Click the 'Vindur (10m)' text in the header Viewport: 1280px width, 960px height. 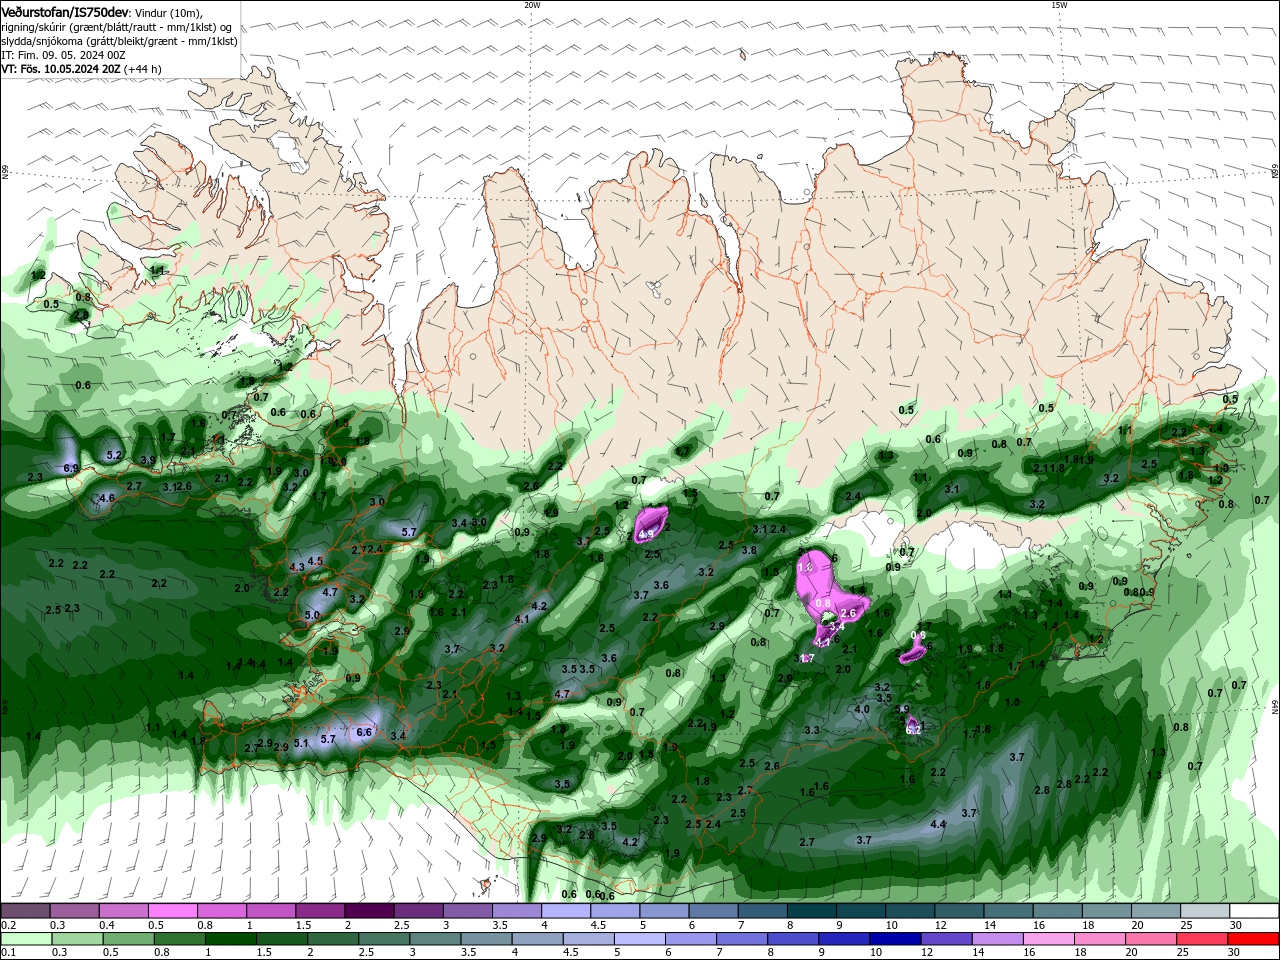168,12
